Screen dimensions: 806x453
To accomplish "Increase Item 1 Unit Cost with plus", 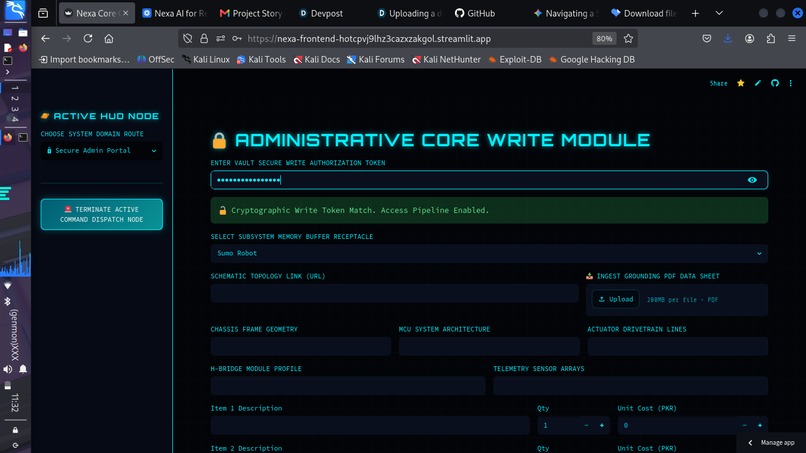I will coord(759,425).
